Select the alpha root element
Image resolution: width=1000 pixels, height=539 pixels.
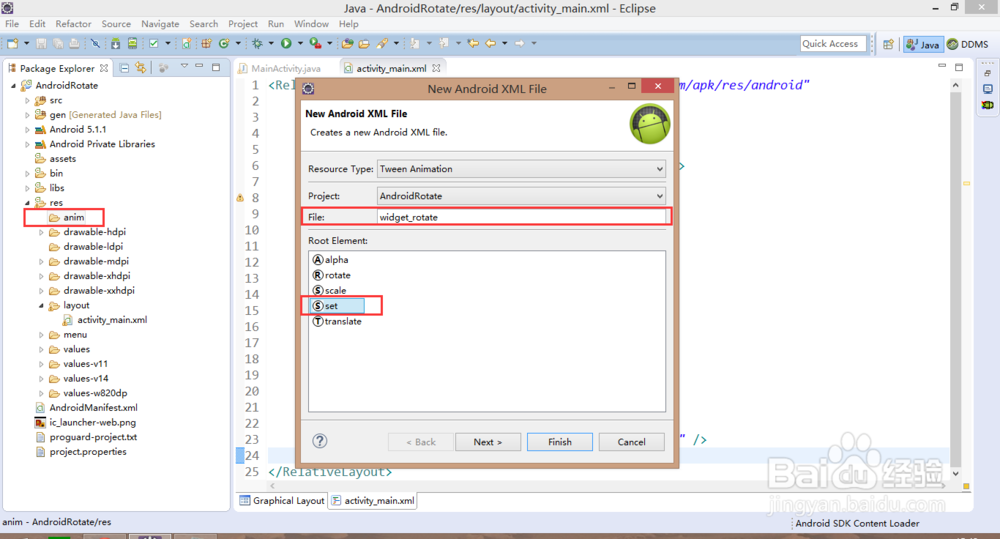330,260
